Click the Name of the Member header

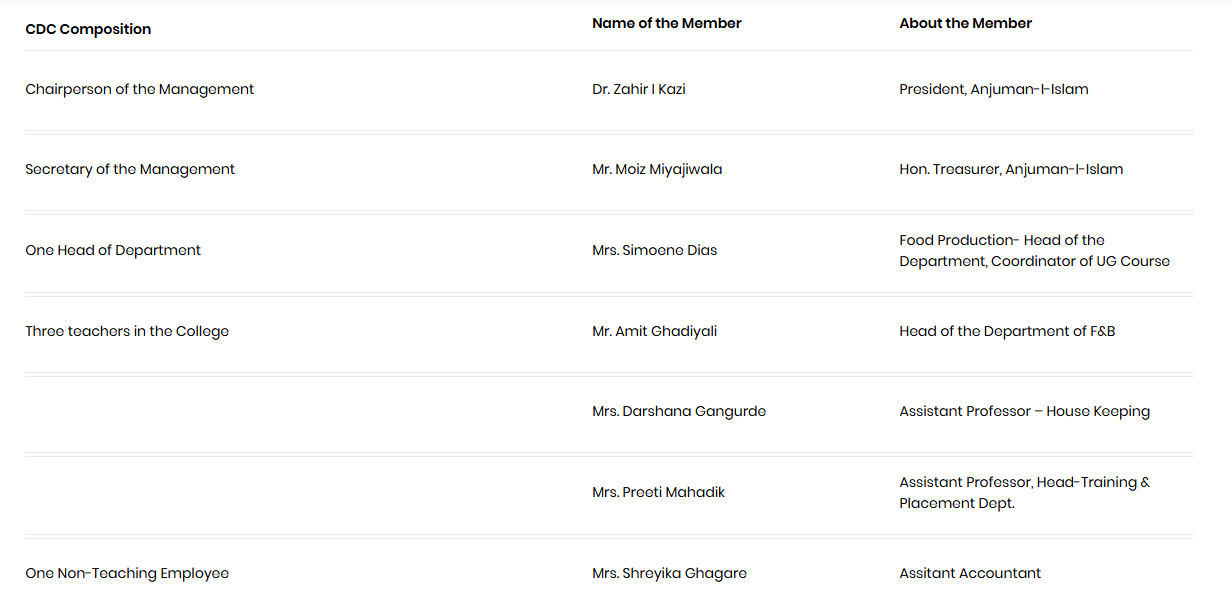pos(666,23)
